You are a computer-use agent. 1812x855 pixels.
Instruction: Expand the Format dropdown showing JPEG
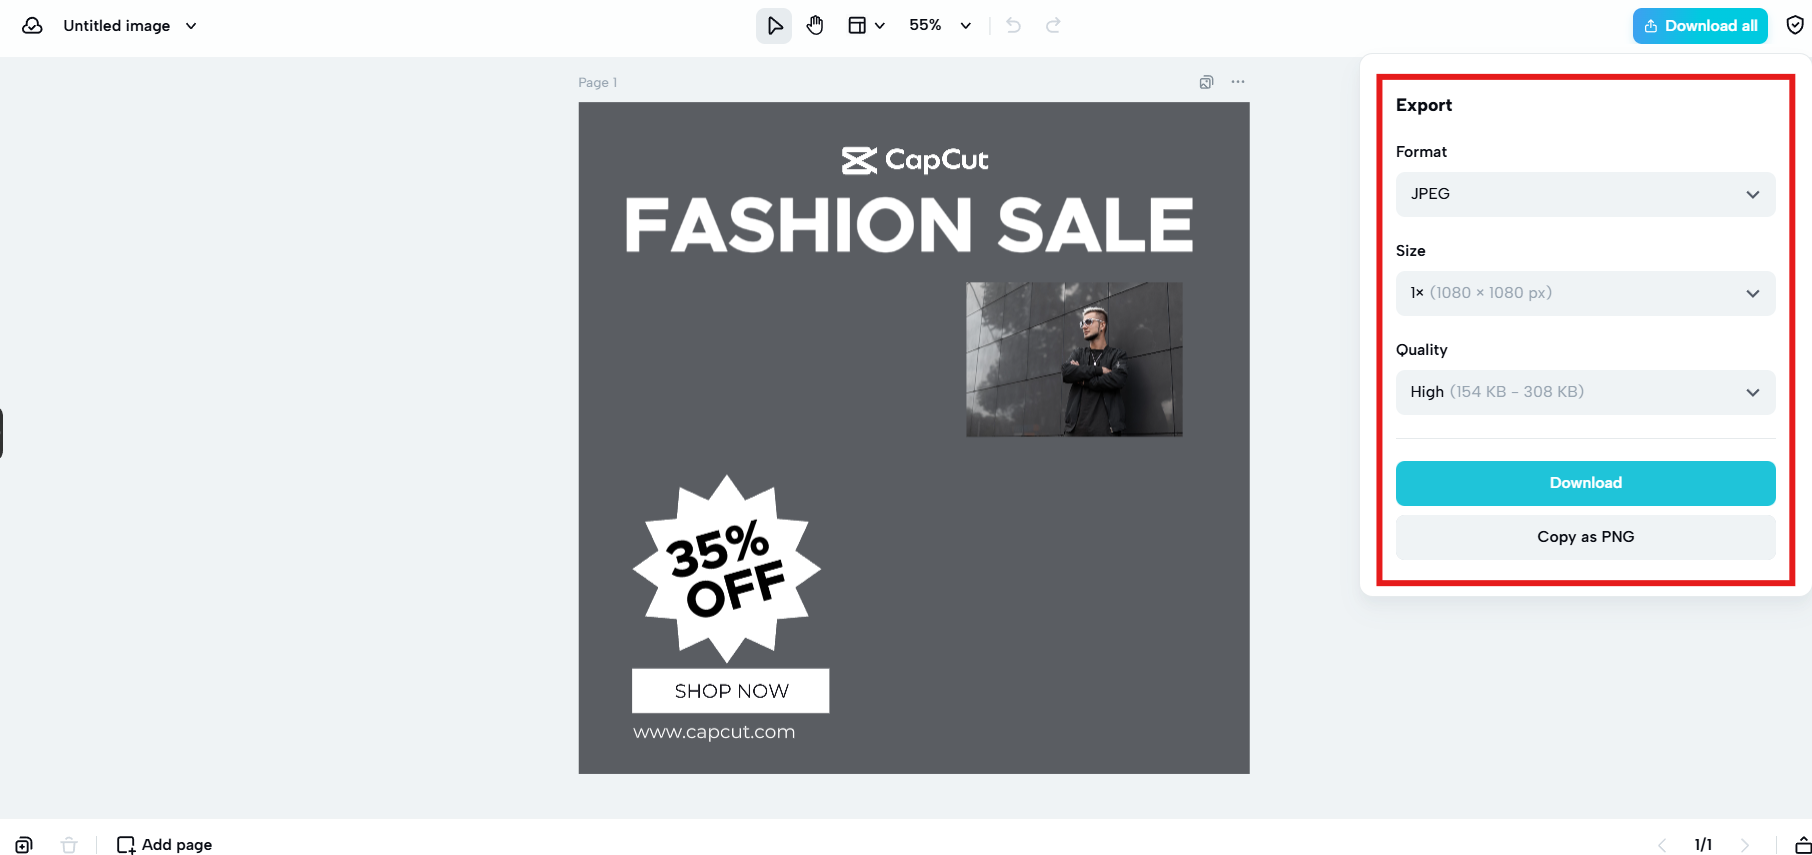[x=1585, y=194]
